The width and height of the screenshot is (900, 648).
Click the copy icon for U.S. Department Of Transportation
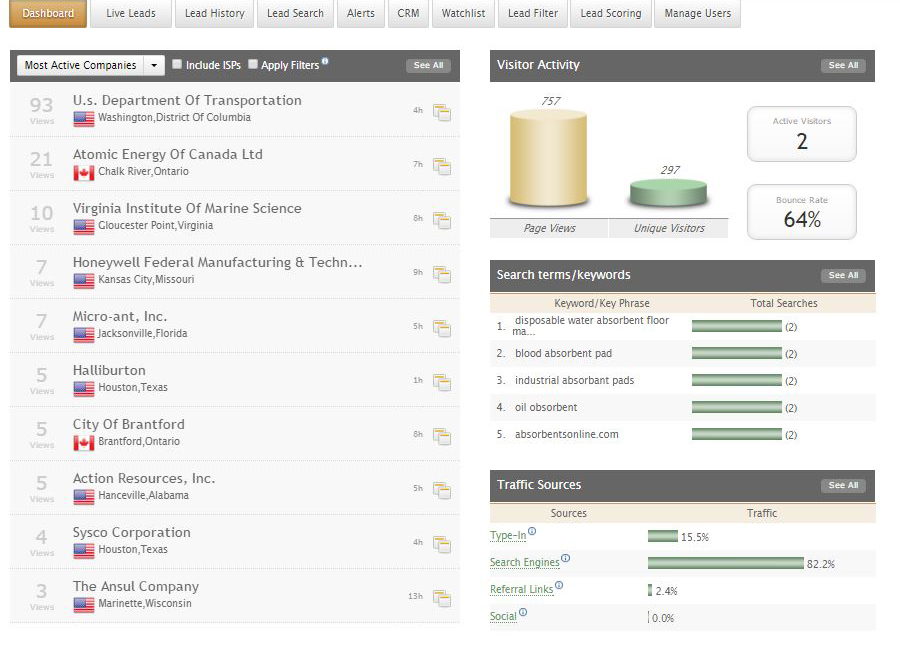[441, 112]
